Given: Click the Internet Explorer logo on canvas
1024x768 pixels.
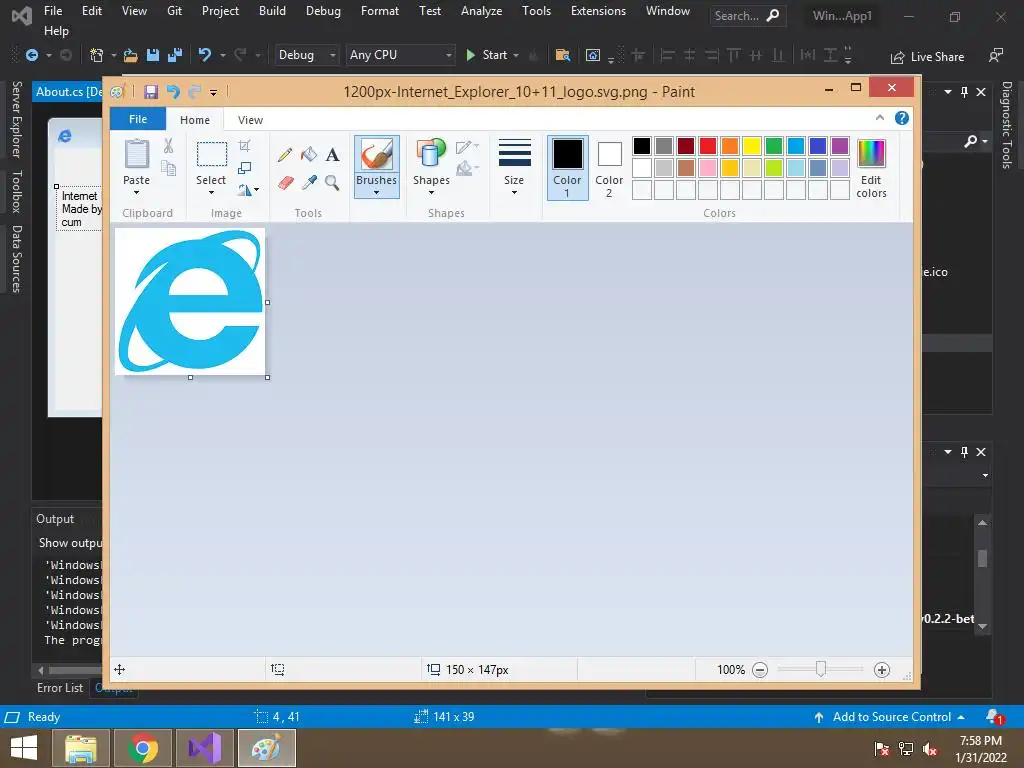Looking at the screenshot, I should point(191,302).
